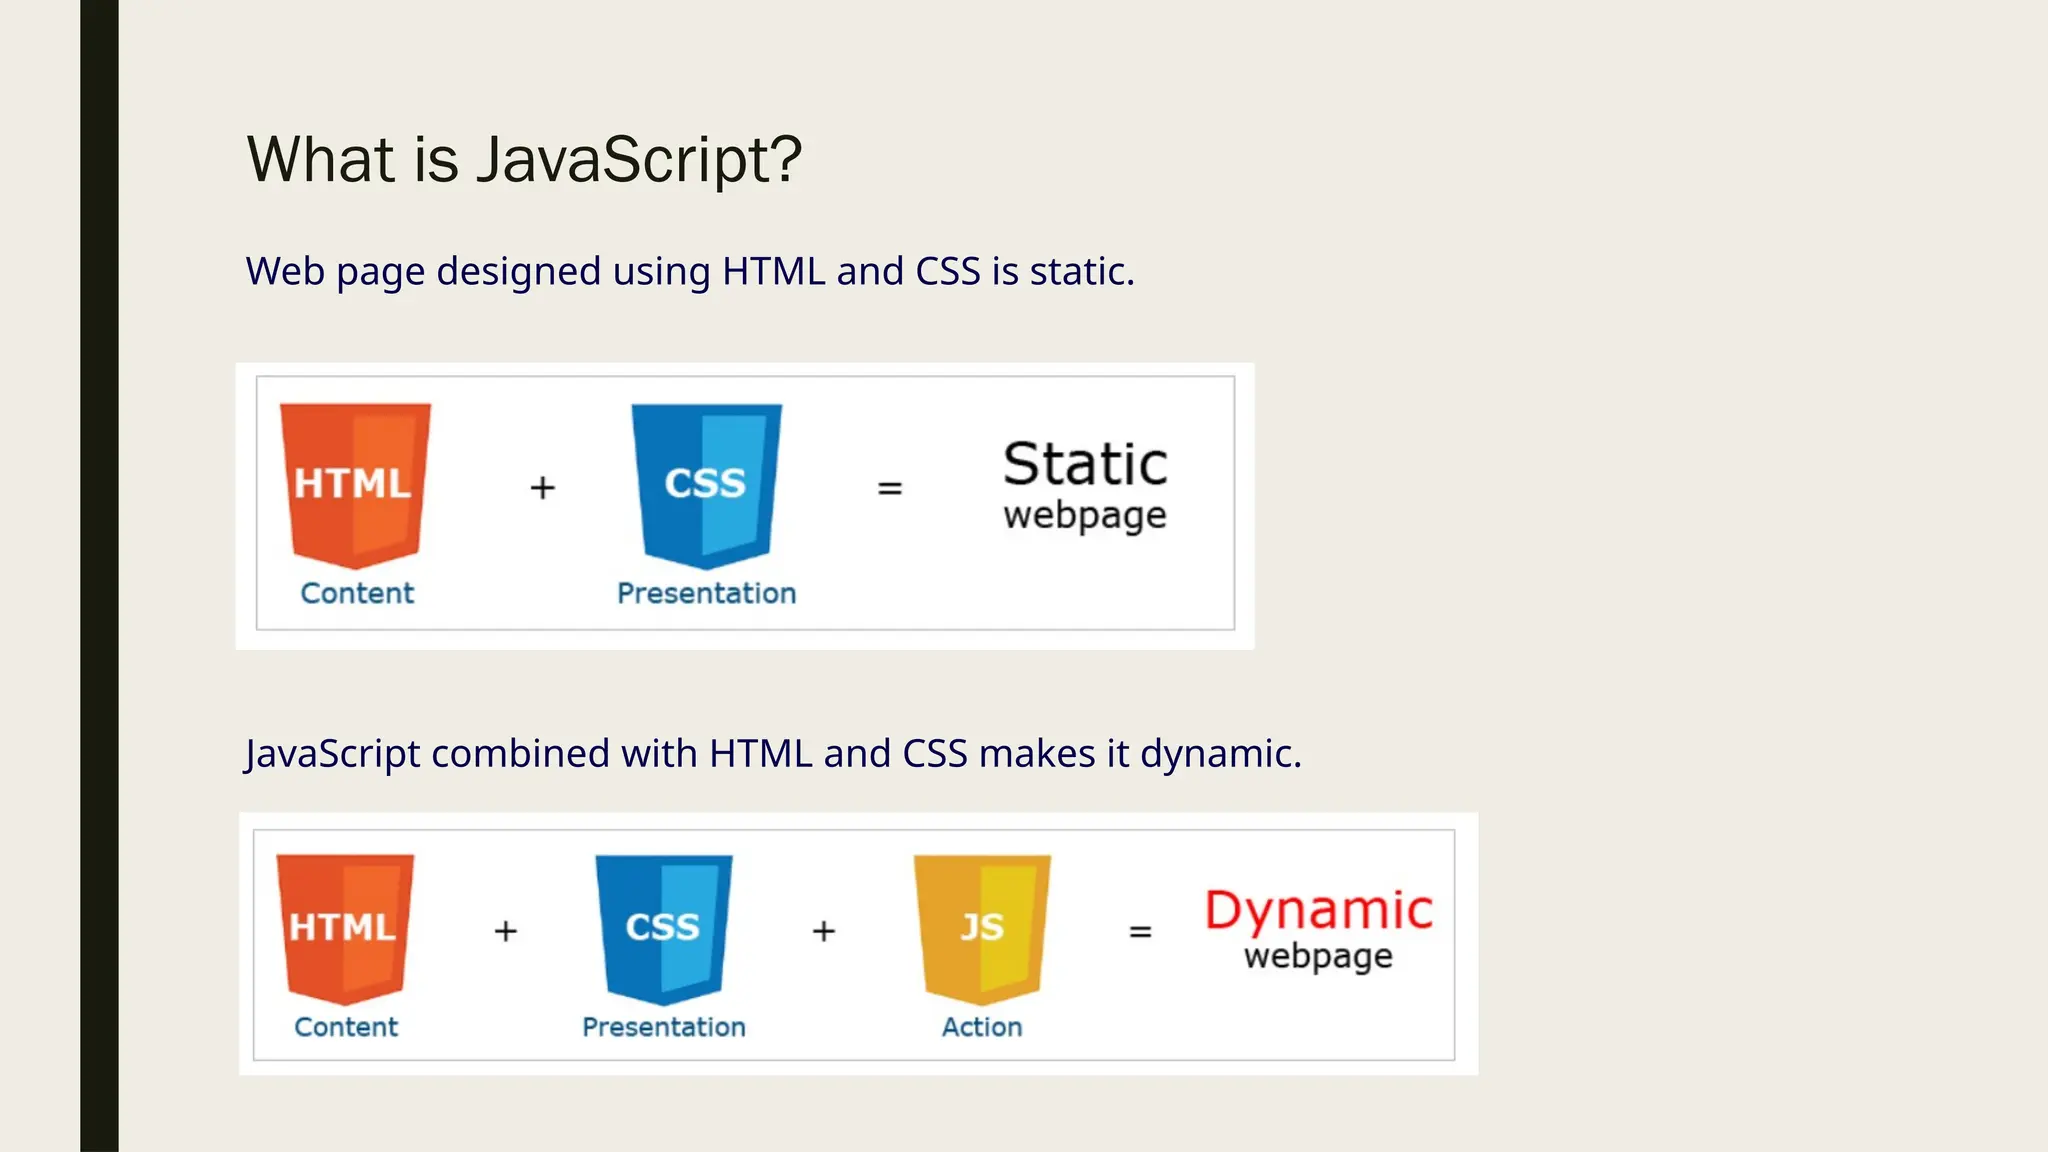Click the yellow JS shield icon

982,927
